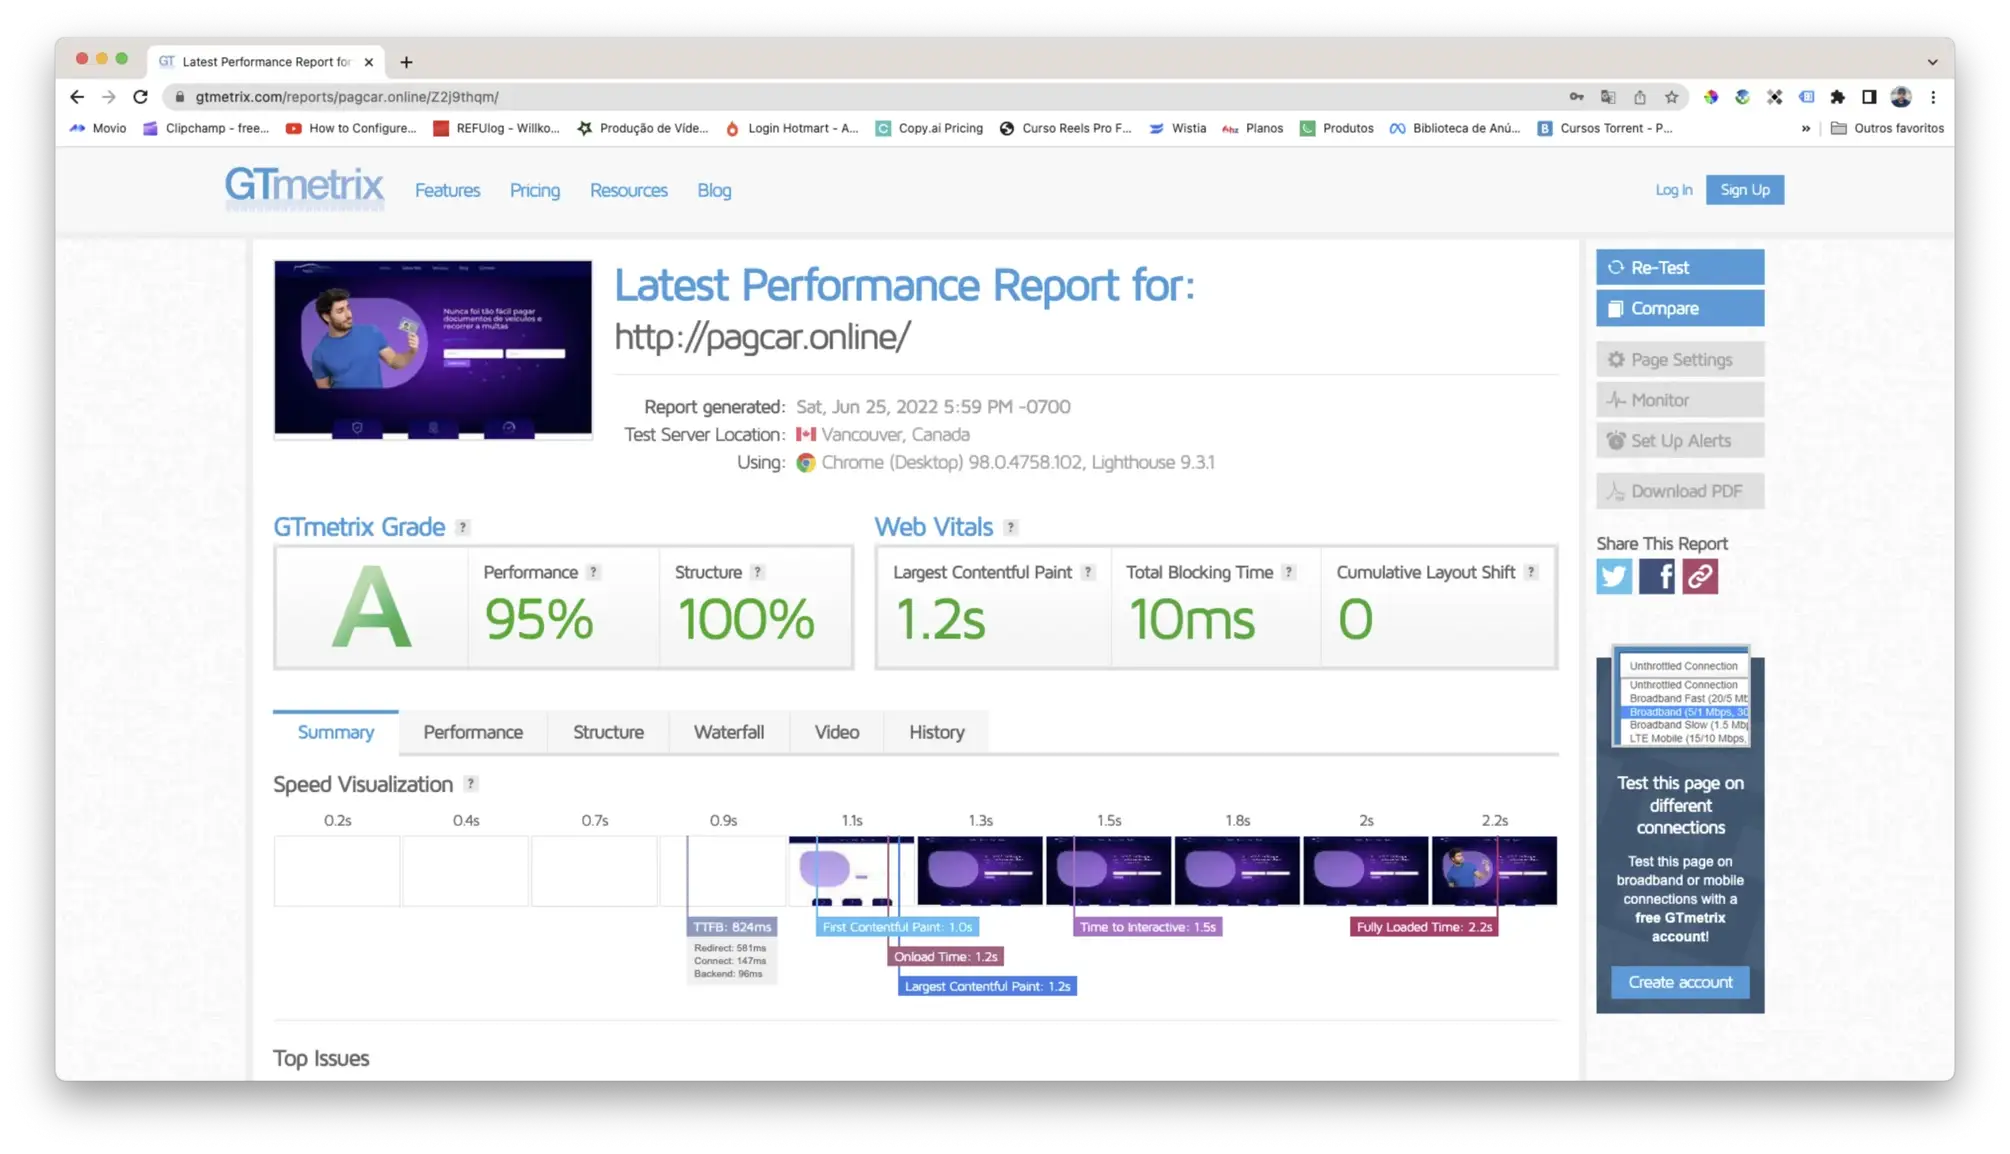Switch to the Performance tab
This screenshot has width=2010, height=1154.
(473, 732)
